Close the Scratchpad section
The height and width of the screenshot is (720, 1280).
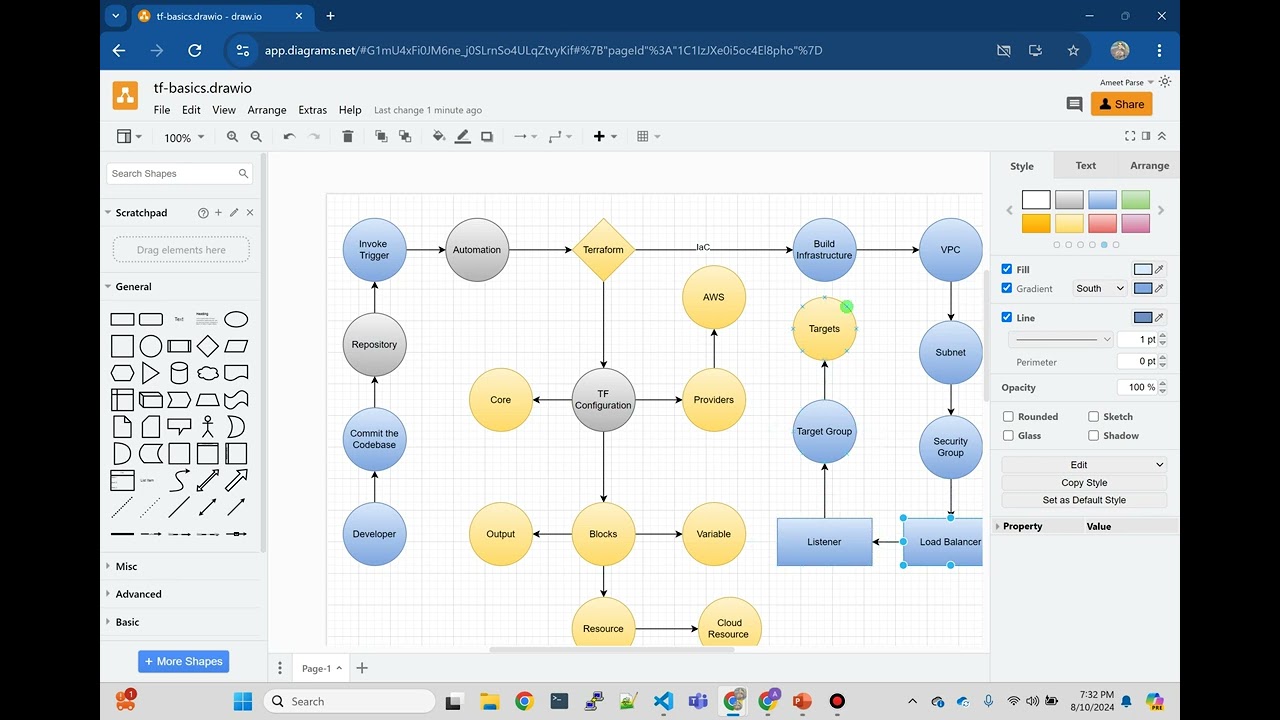[250, 213]
